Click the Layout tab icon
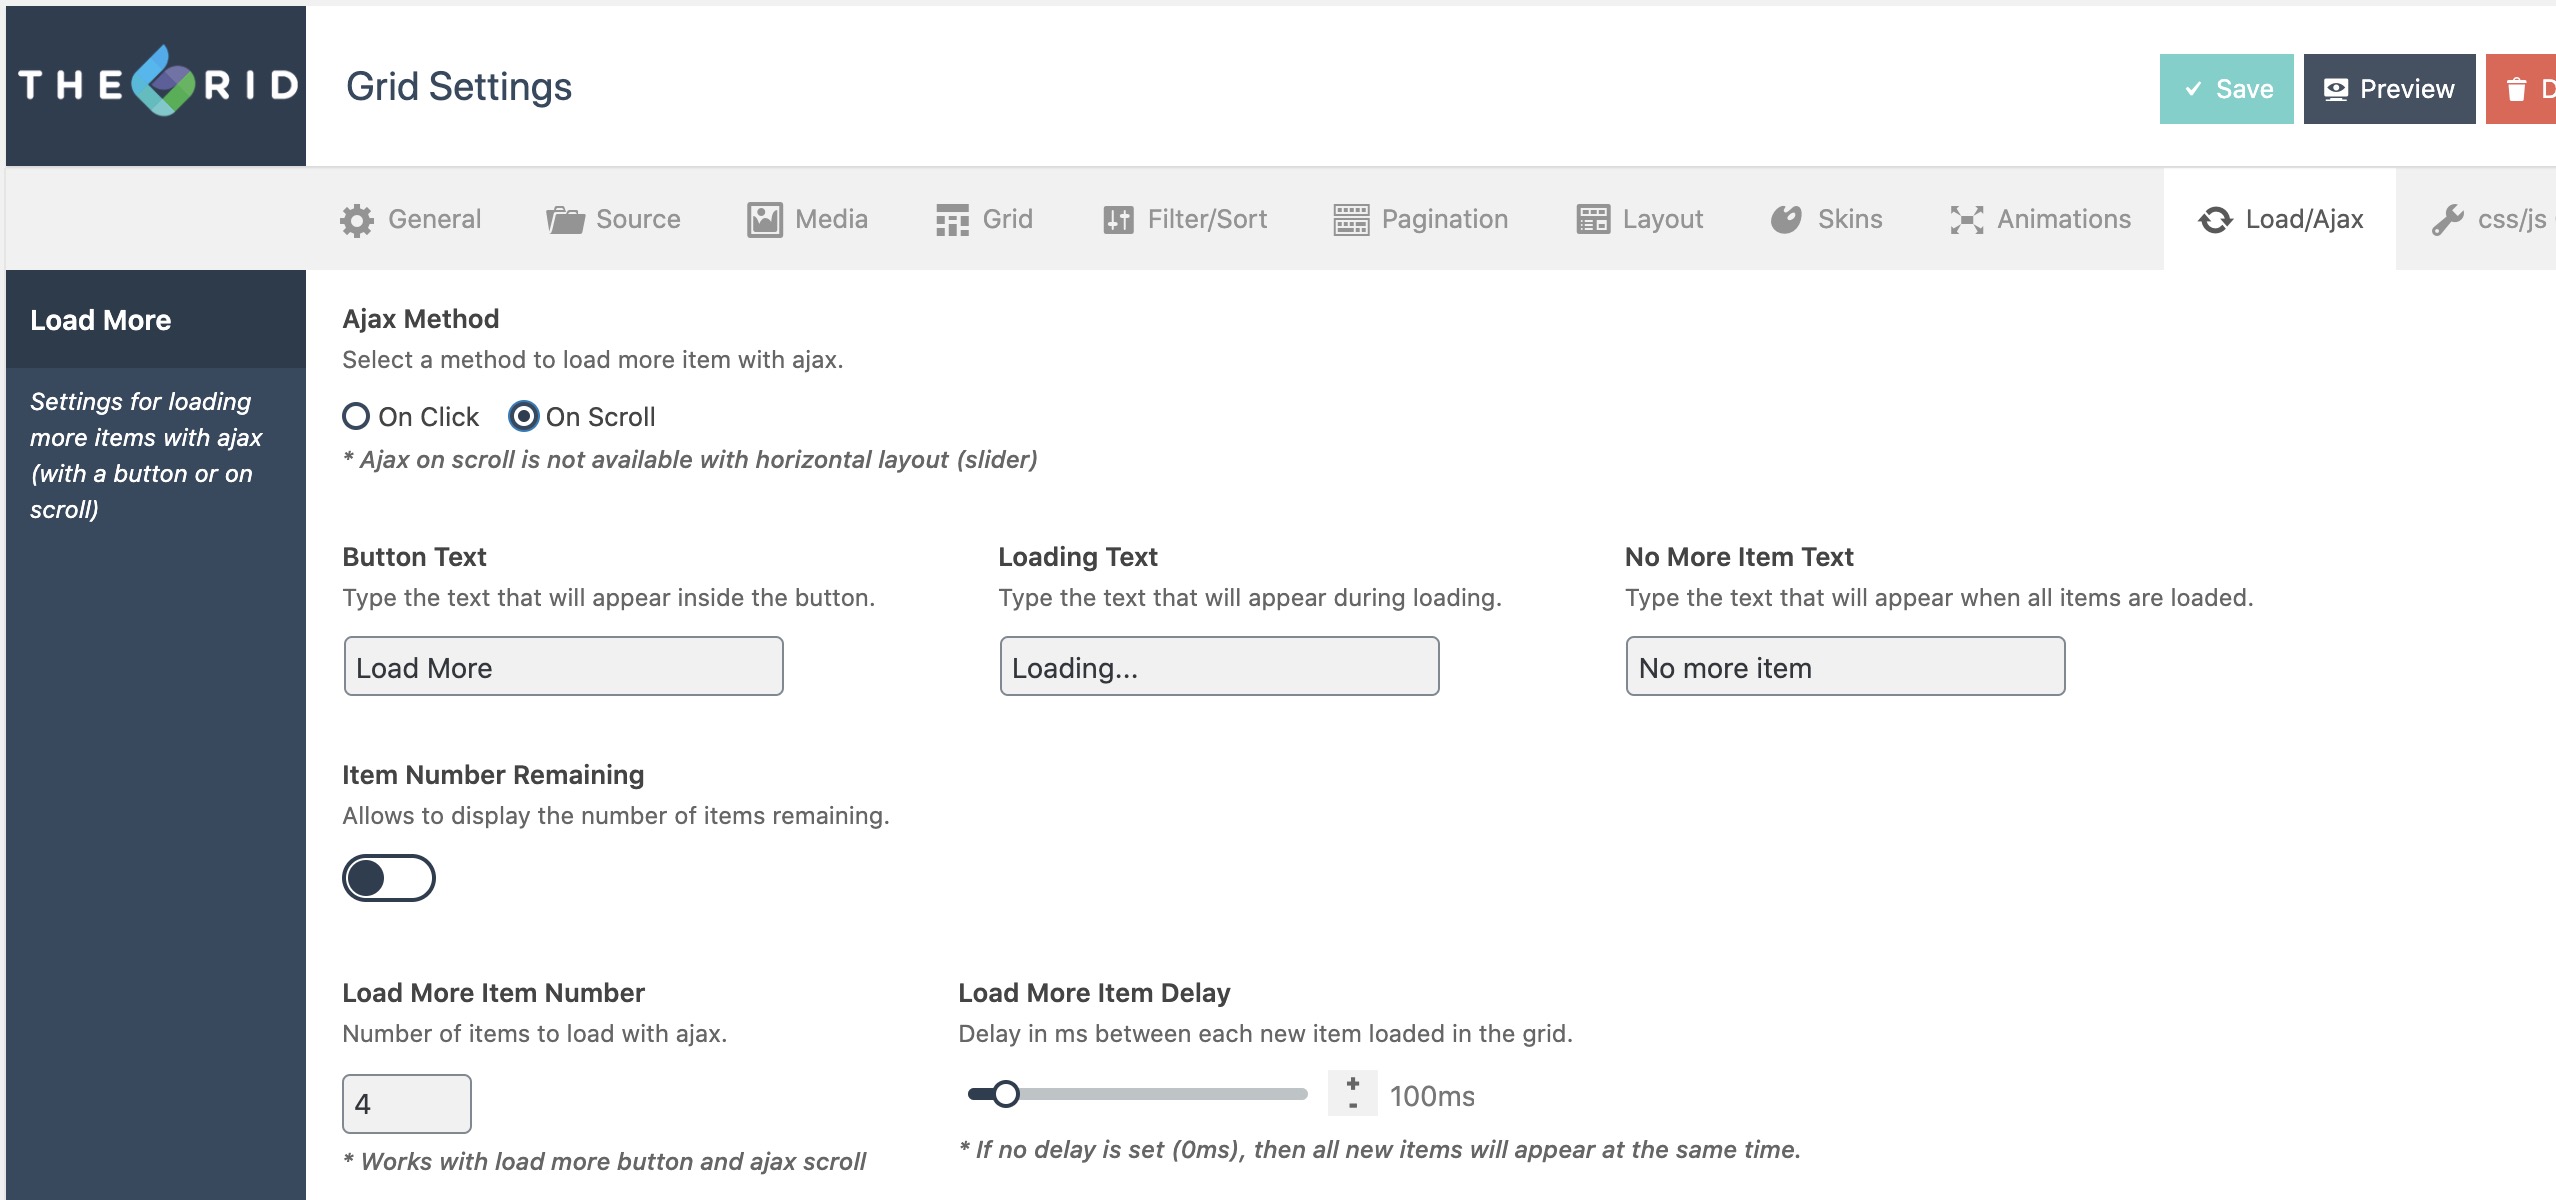Screen dimensions: 2556x1200 [x=1593, y=220]
